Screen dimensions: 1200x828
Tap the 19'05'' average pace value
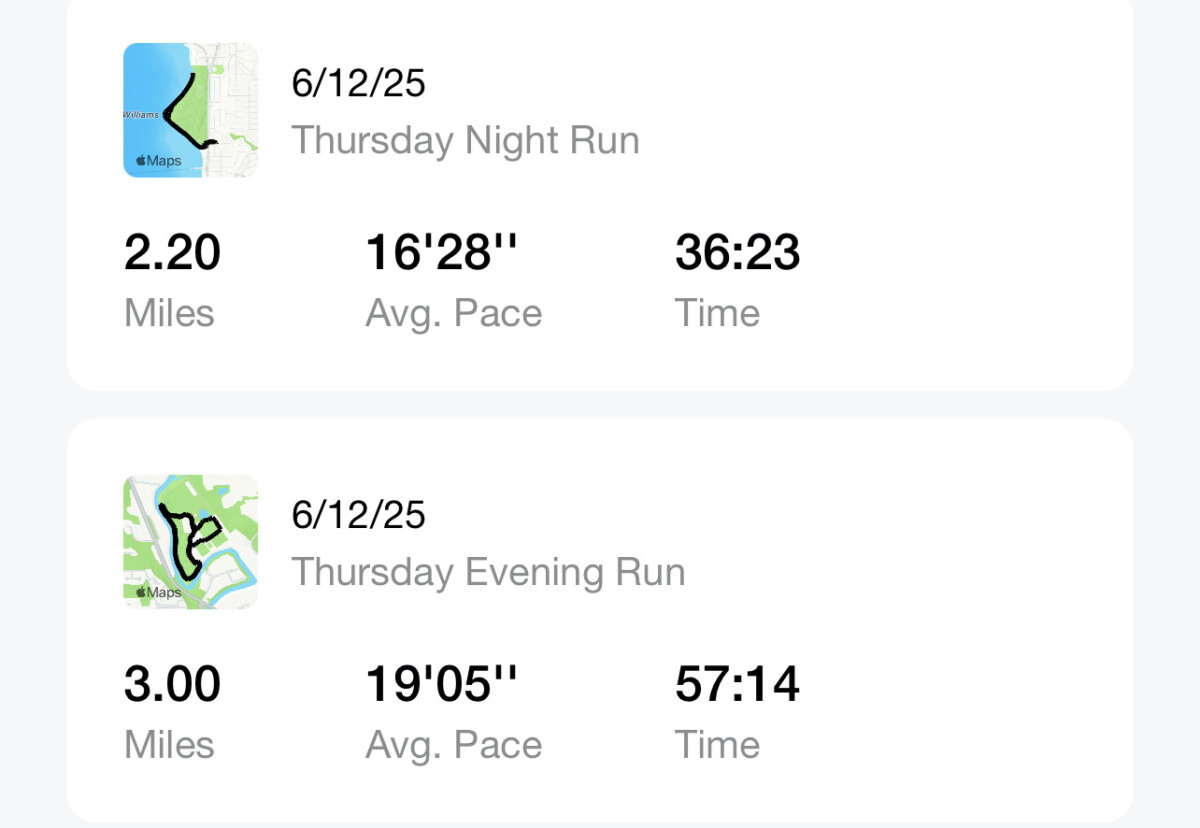point(442,684)
